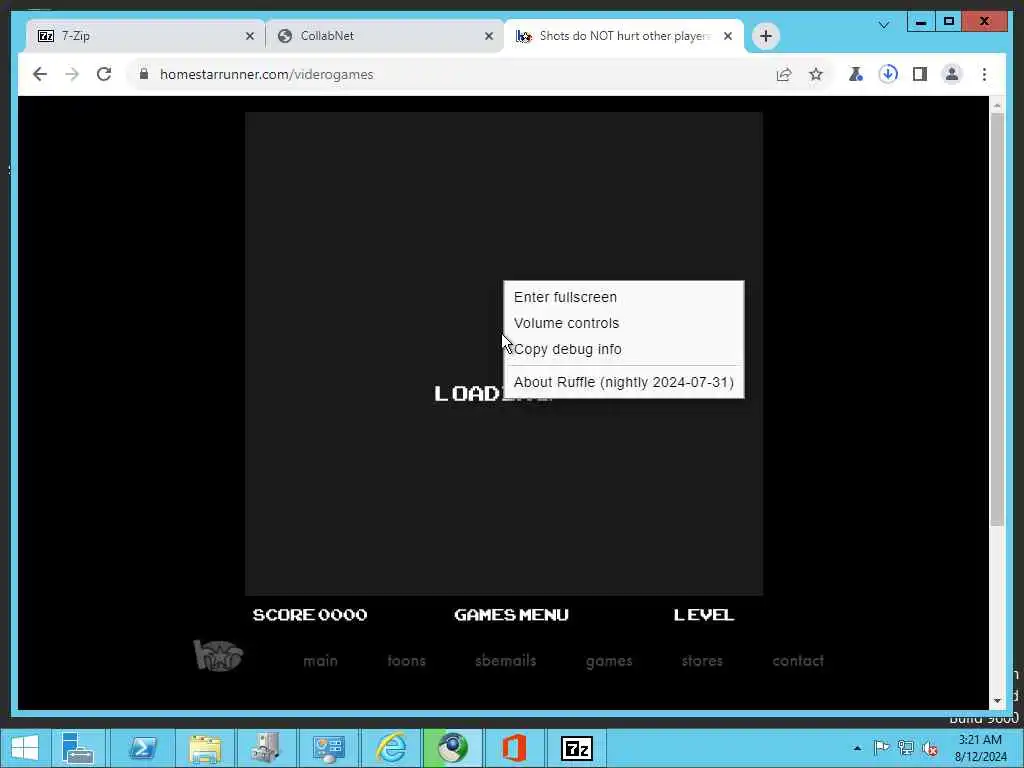This screenshot has height=768, width=1024.
Task: Open the Windows Start button
Action: tap(25, 748)
